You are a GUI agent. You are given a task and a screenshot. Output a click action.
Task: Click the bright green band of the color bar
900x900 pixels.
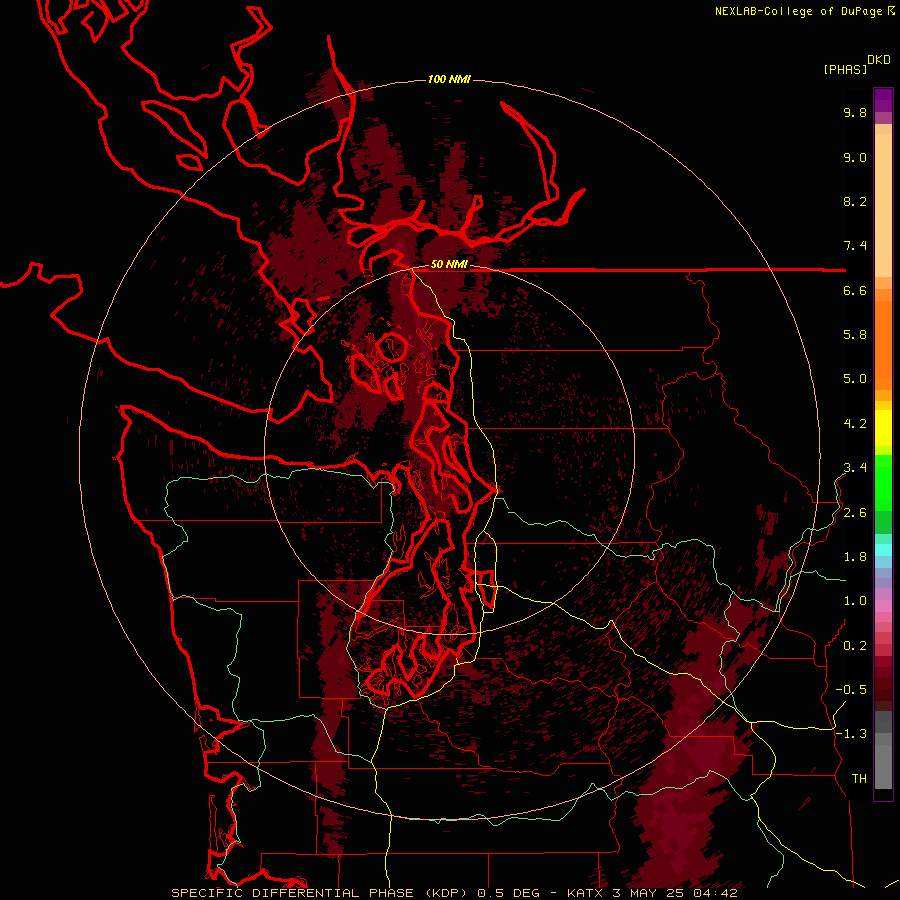coord(883,482)
